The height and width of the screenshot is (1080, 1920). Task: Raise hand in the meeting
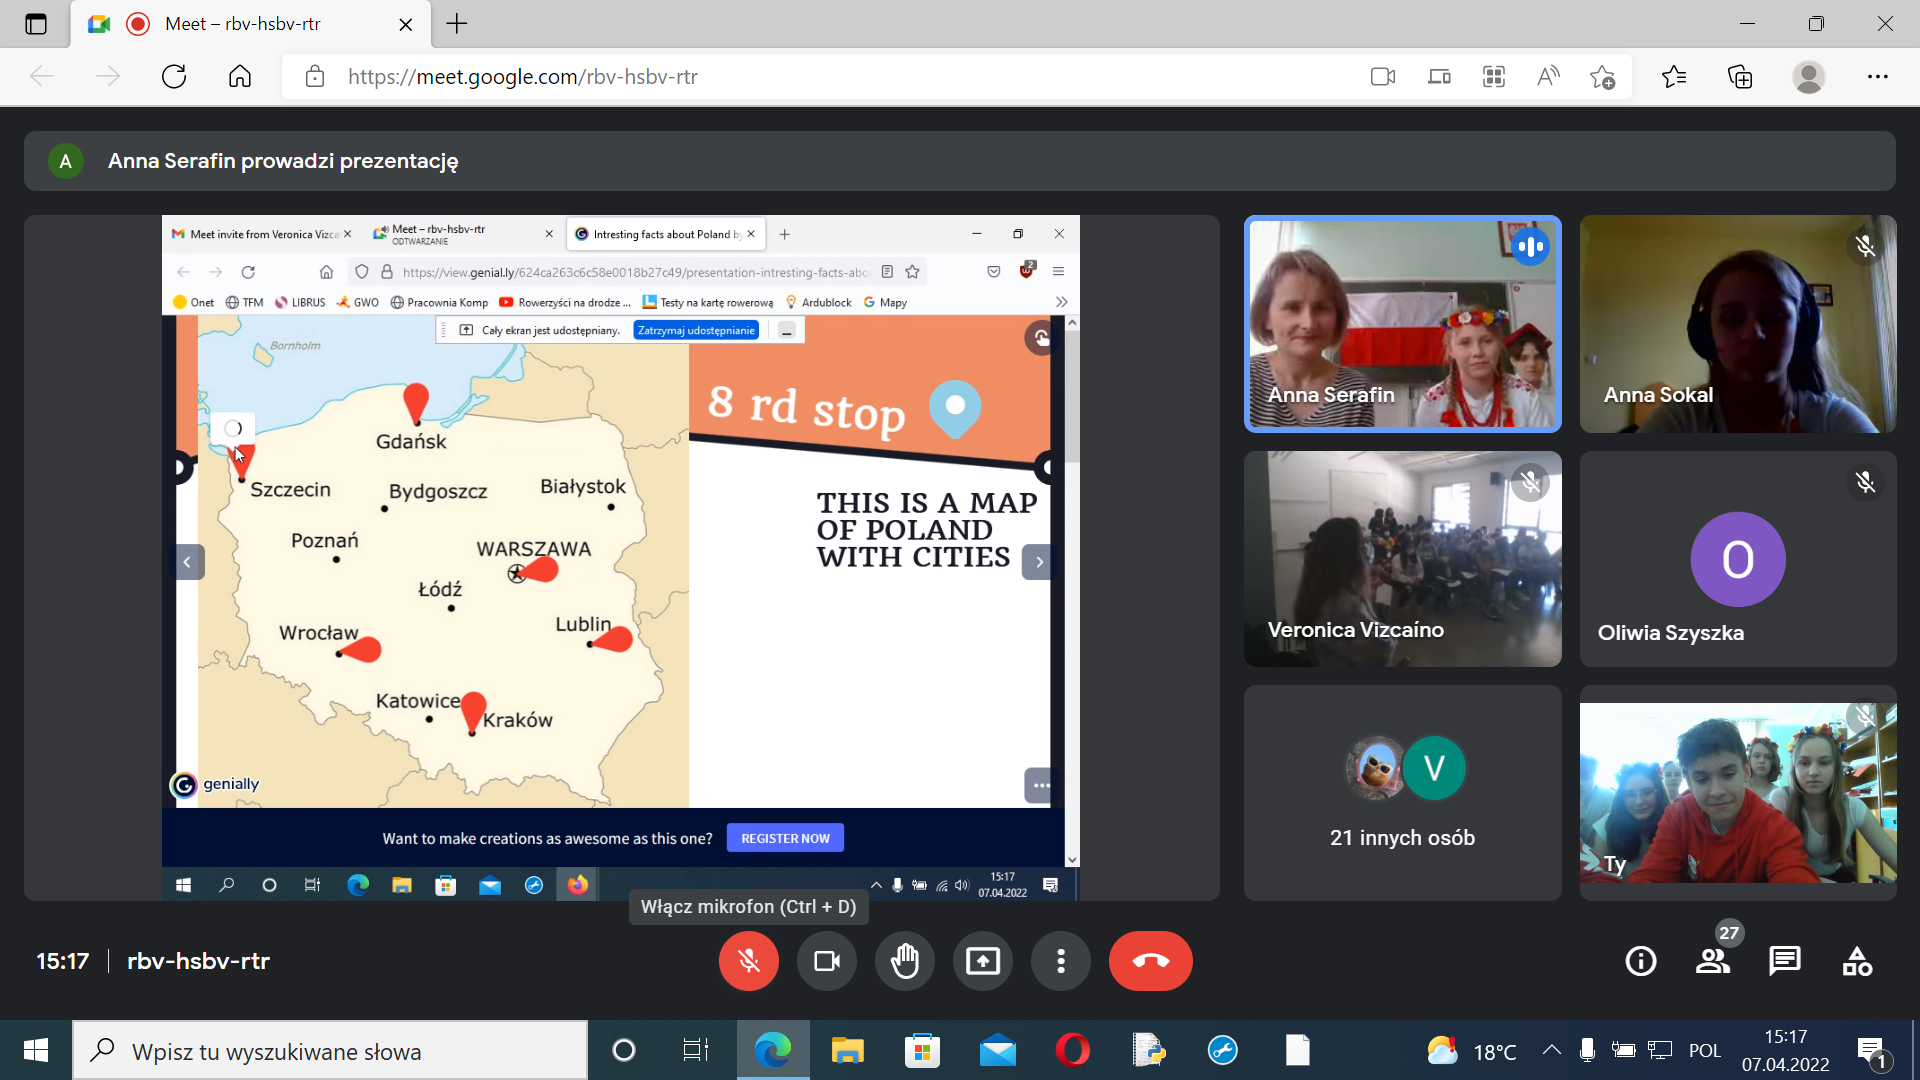[x=904, y=961]
